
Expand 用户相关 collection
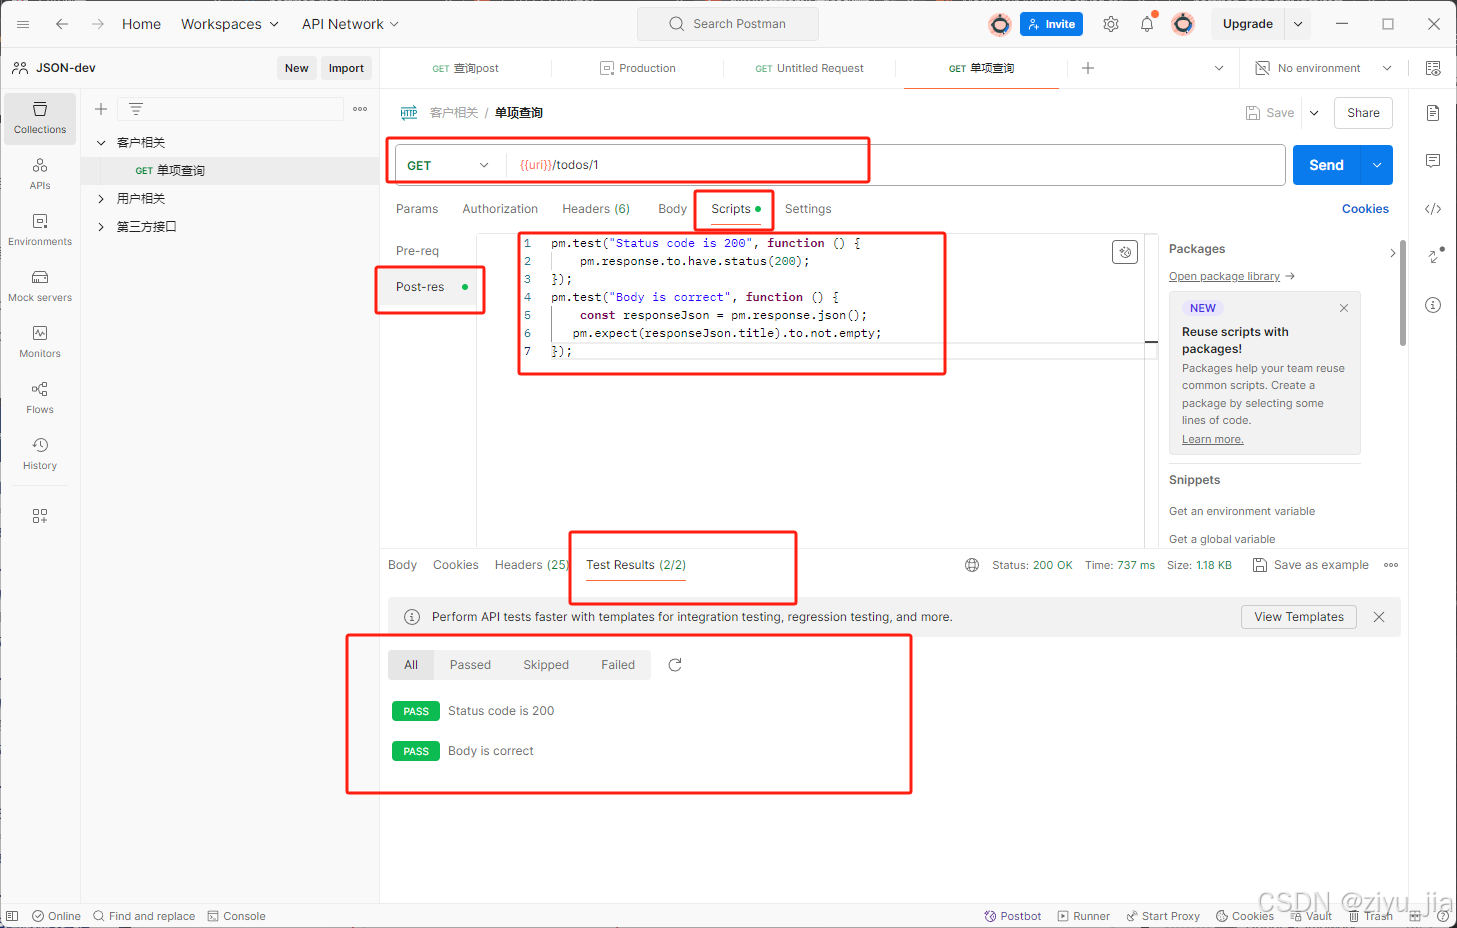click(101, 199)
